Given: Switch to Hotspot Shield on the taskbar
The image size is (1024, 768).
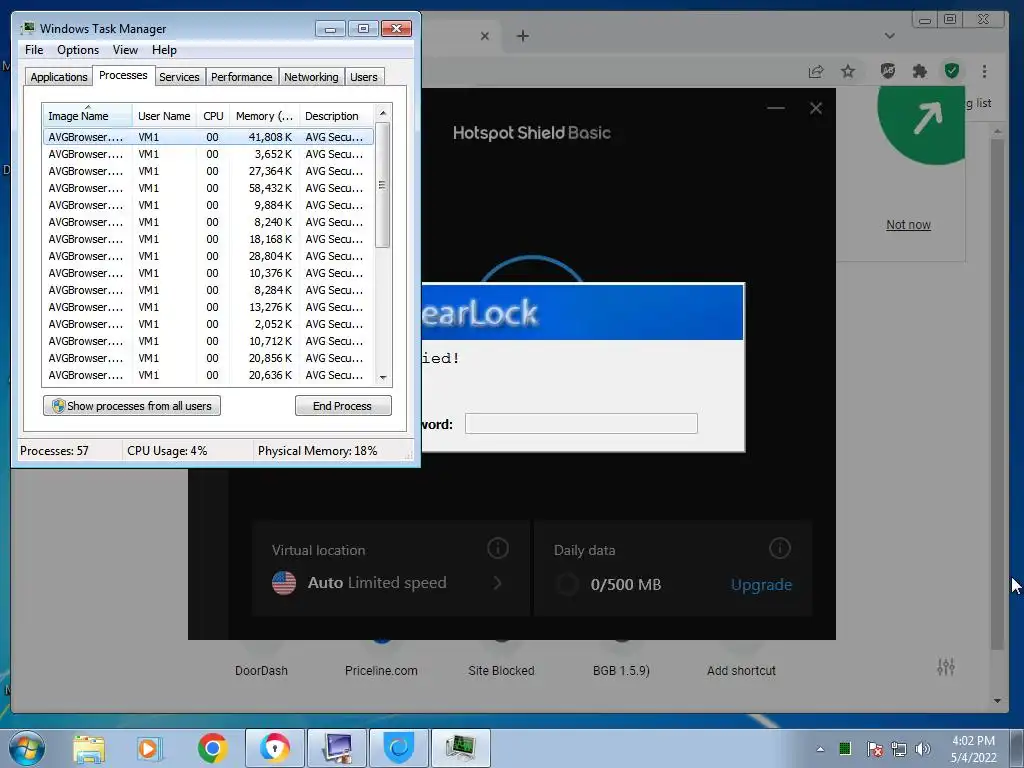Looking at the screenshot, I should pyautogui.click(x=399, y=748).
